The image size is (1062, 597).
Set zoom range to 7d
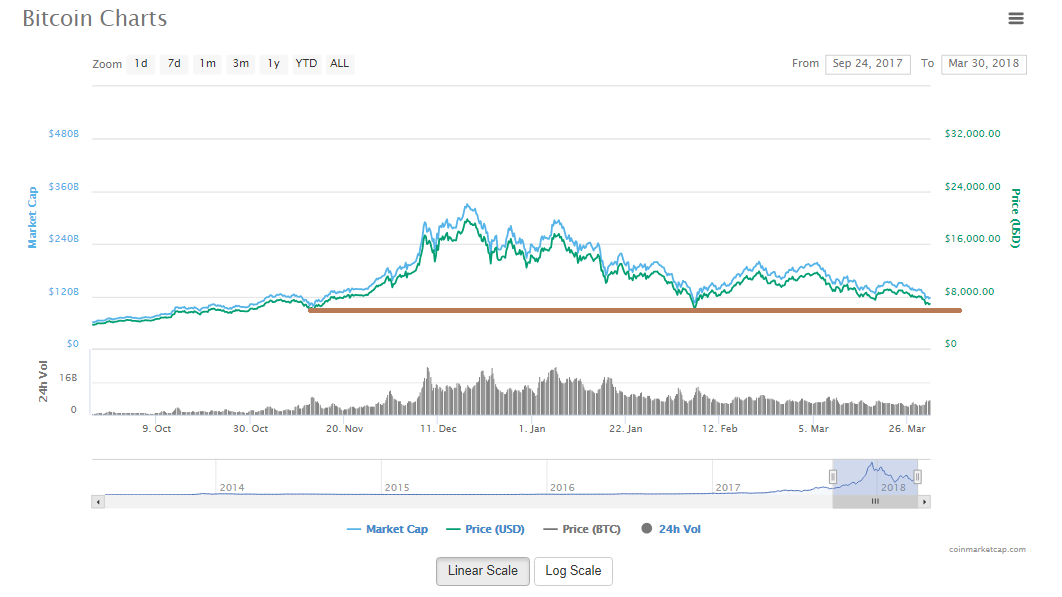click(174, 64)
